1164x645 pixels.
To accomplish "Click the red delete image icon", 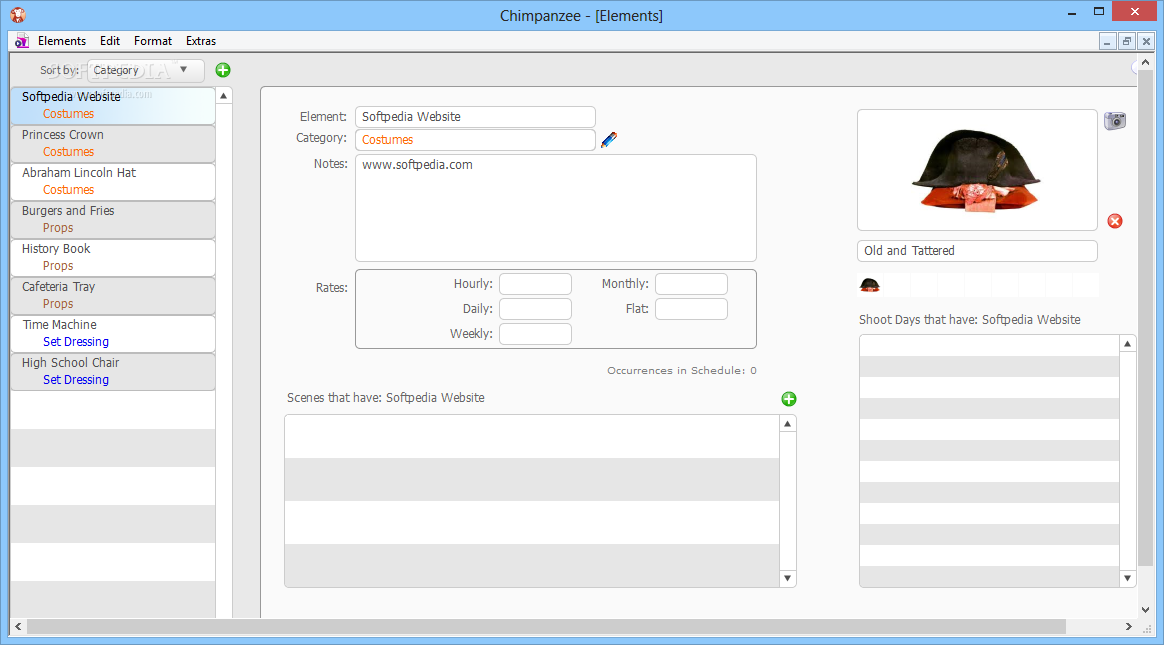I will (x=1115, y=221).
